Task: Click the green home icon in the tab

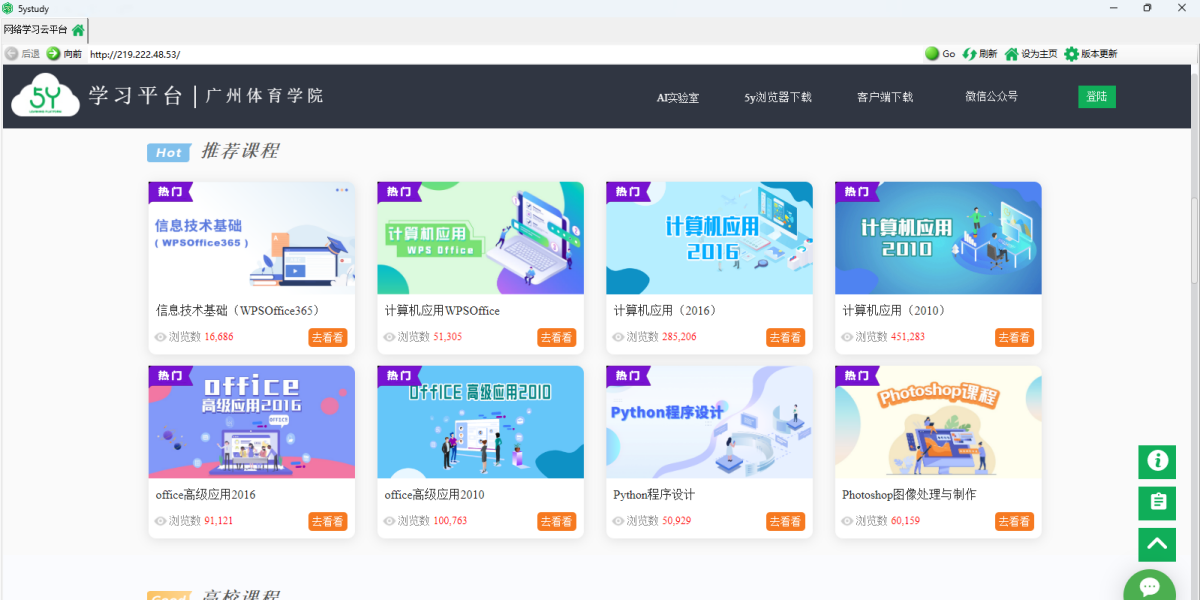Action: [x=78, y=30]
